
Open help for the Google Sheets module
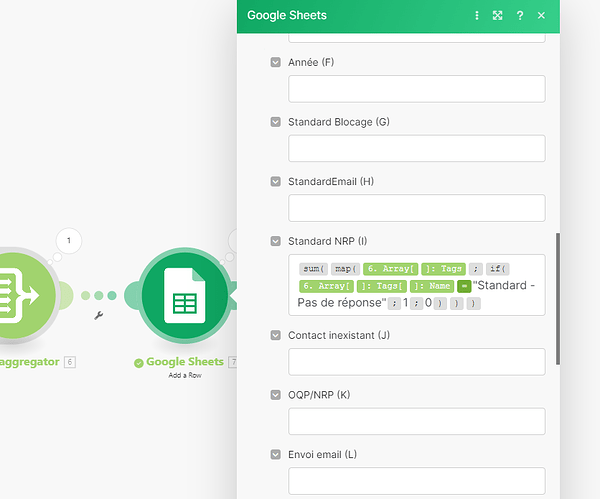520,15
